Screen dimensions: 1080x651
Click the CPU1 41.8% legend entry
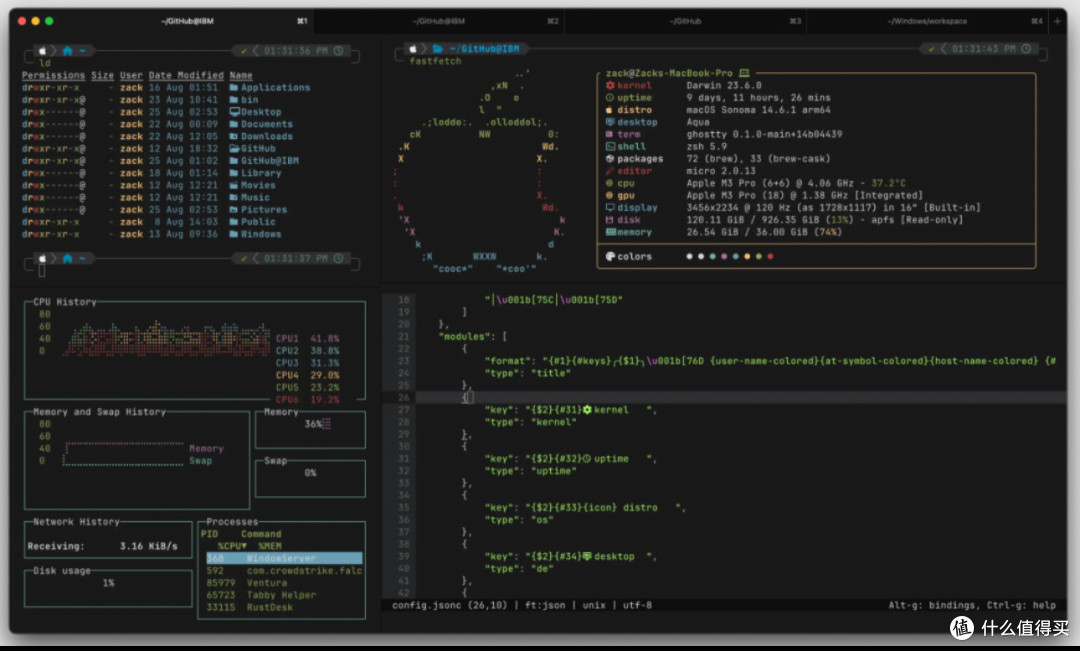307,339
